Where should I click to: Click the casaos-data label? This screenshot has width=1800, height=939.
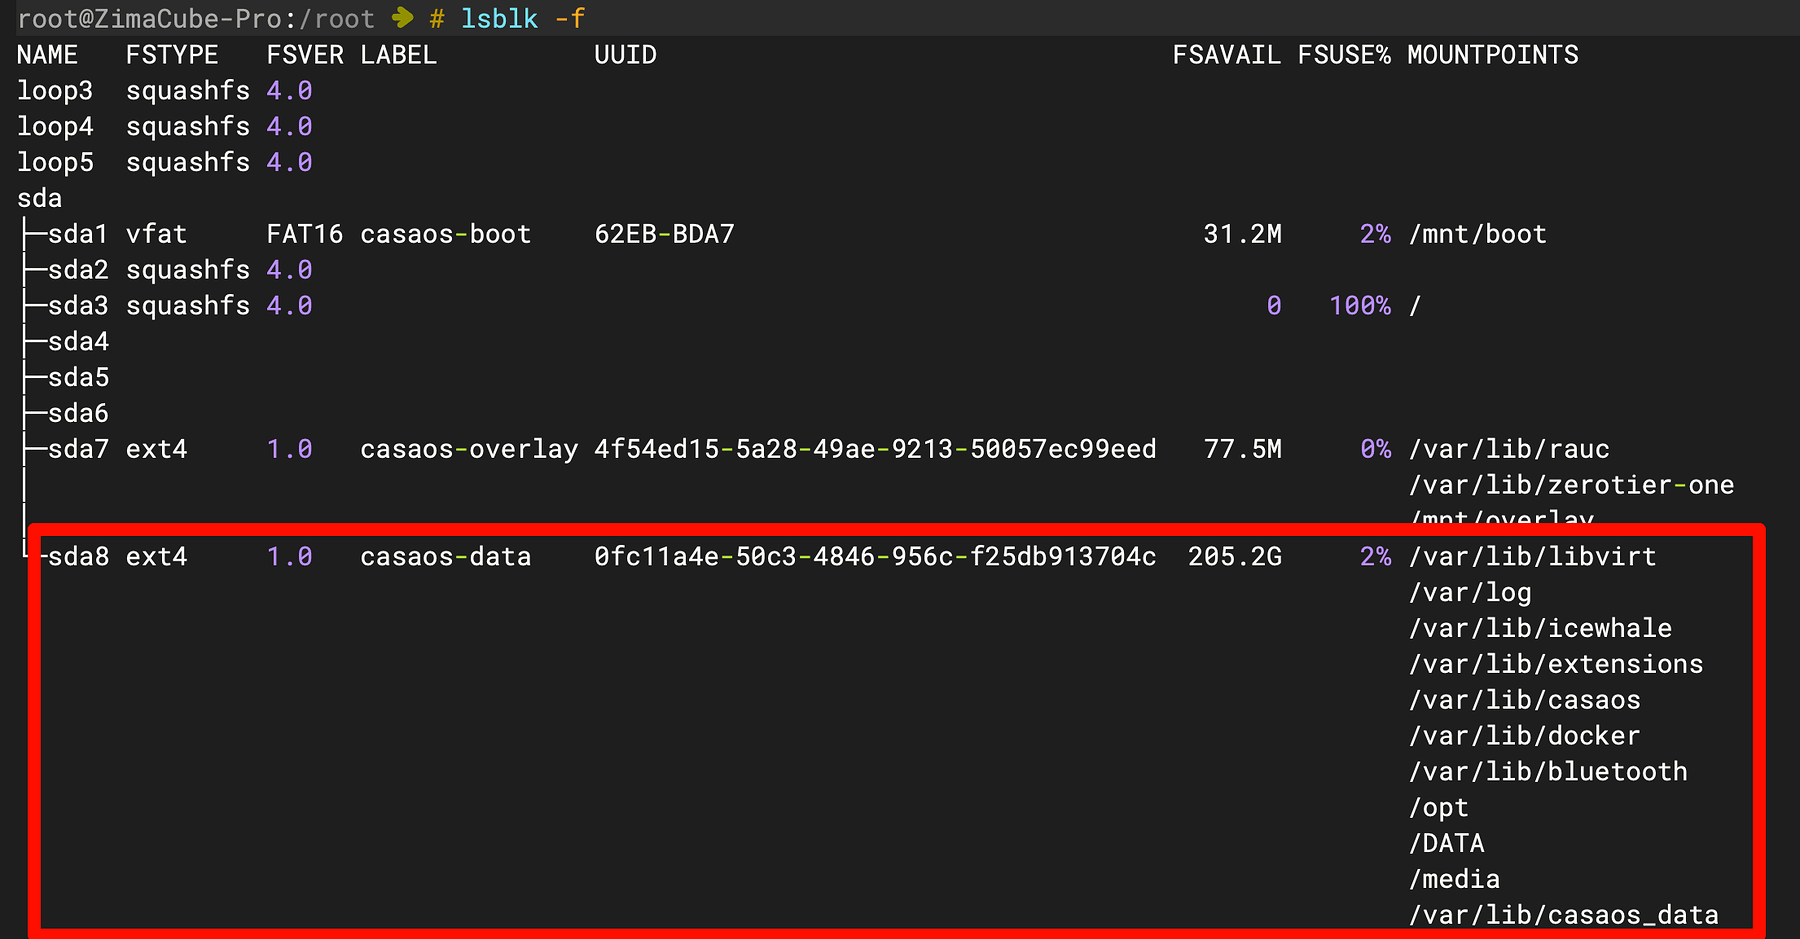click(445, 557)
